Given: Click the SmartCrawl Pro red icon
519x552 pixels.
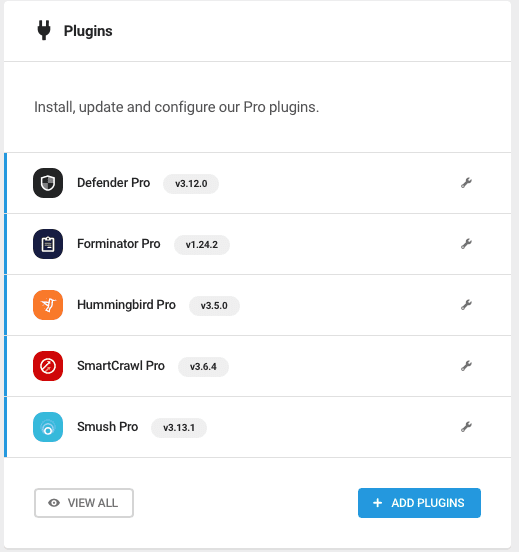Looking at the screenshot, I should click(48, 366).
